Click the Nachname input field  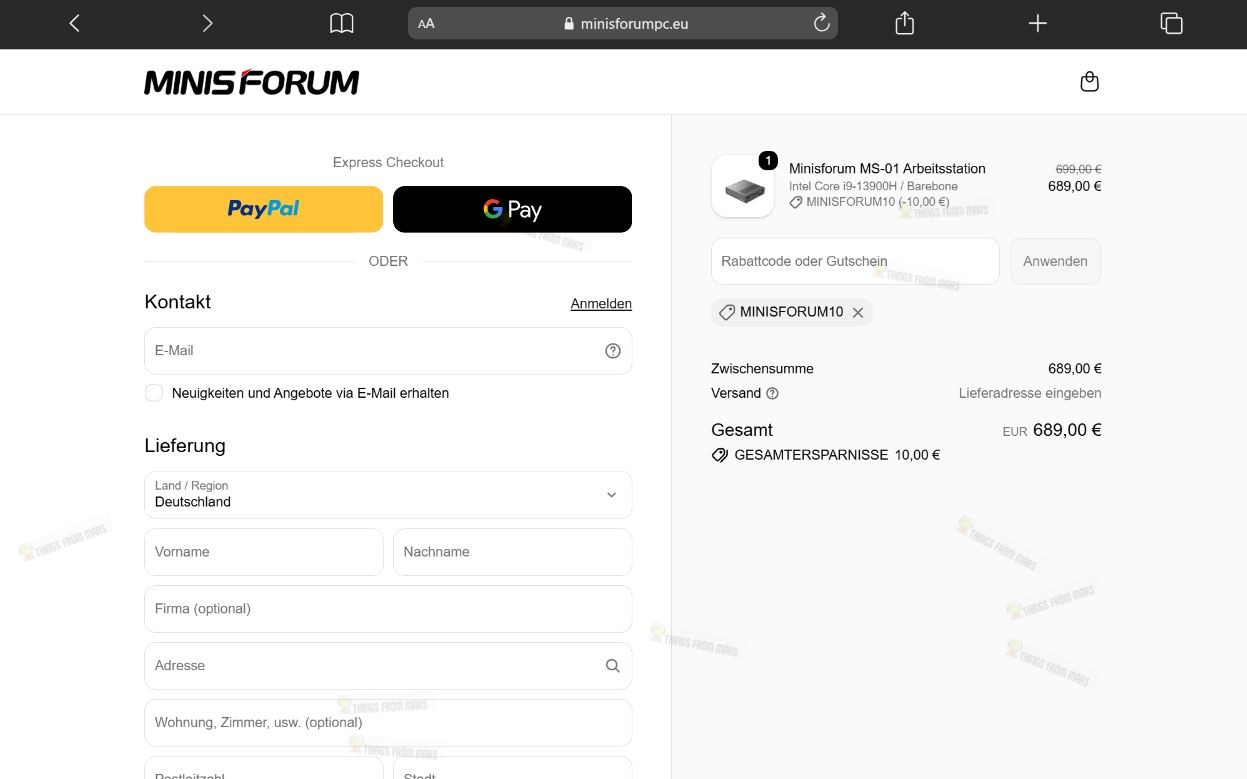coord(512,552)
